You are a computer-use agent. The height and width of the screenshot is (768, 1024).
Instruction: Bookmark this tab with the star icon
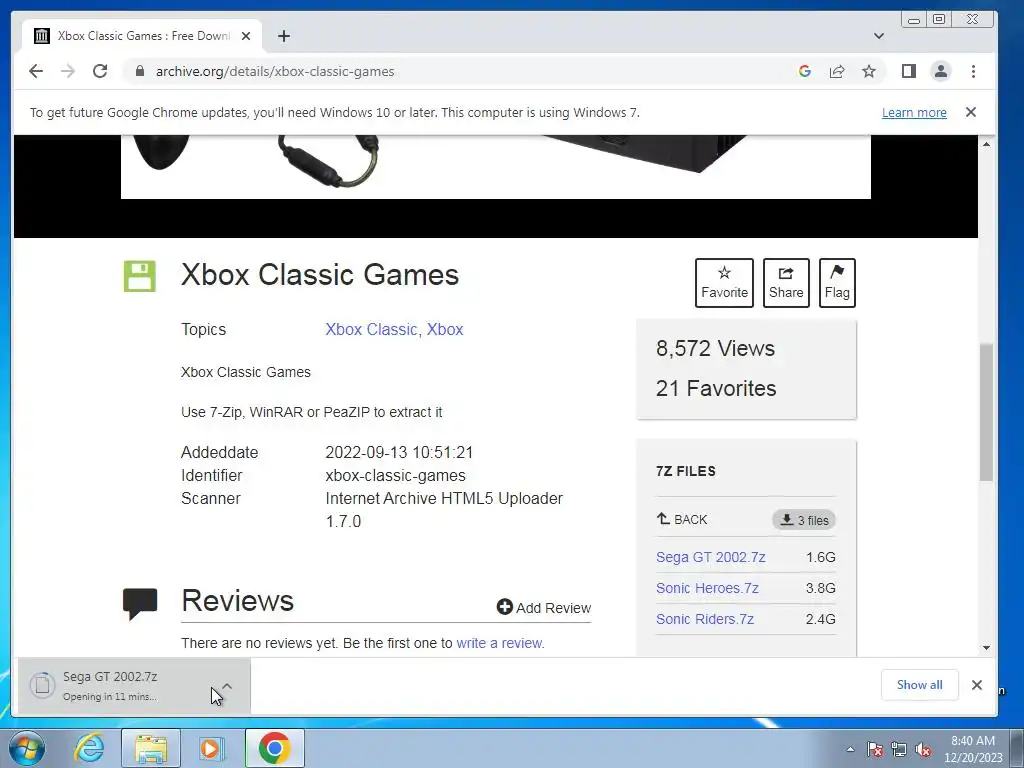pyautogui.click(x=869, y=71)
